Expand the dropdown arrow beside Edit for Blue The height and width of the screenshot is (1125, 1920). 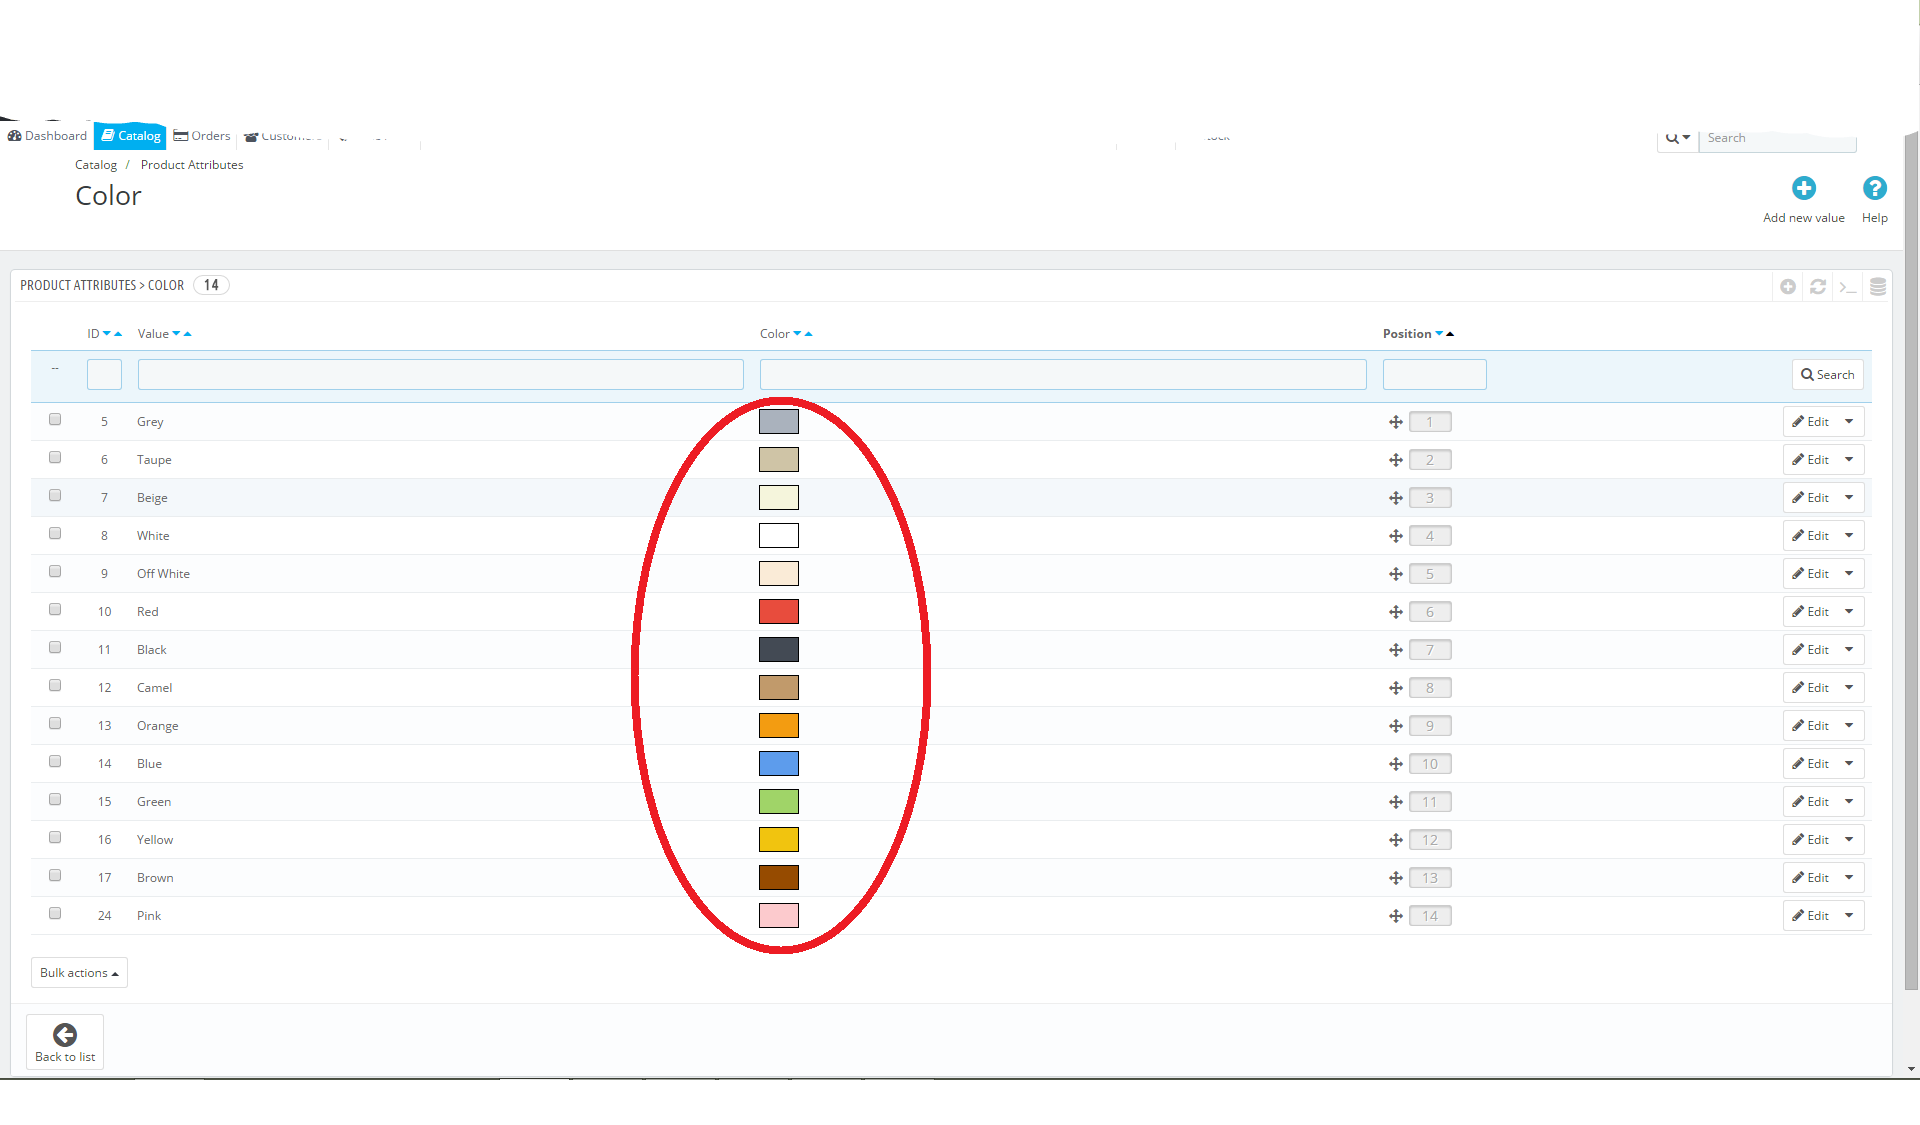[x=1849, y=764]
